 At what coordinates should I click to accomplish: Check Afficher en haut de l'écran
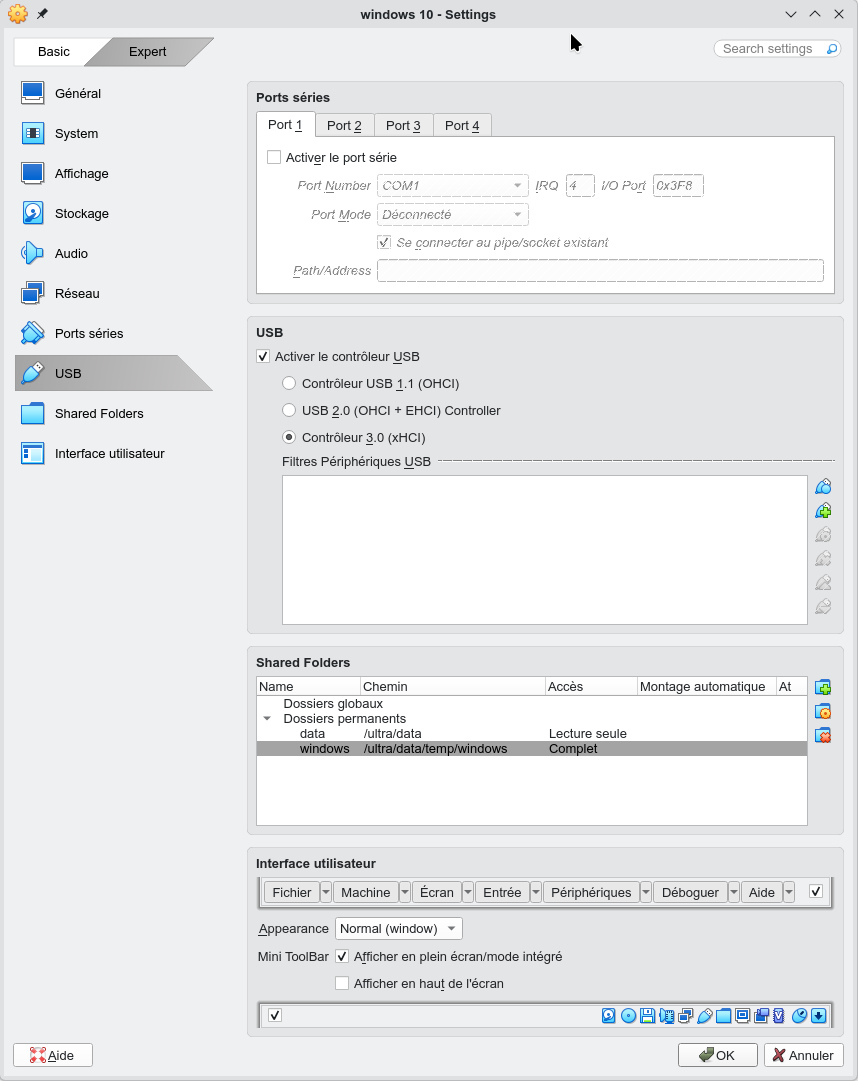(x=342, y=984)
